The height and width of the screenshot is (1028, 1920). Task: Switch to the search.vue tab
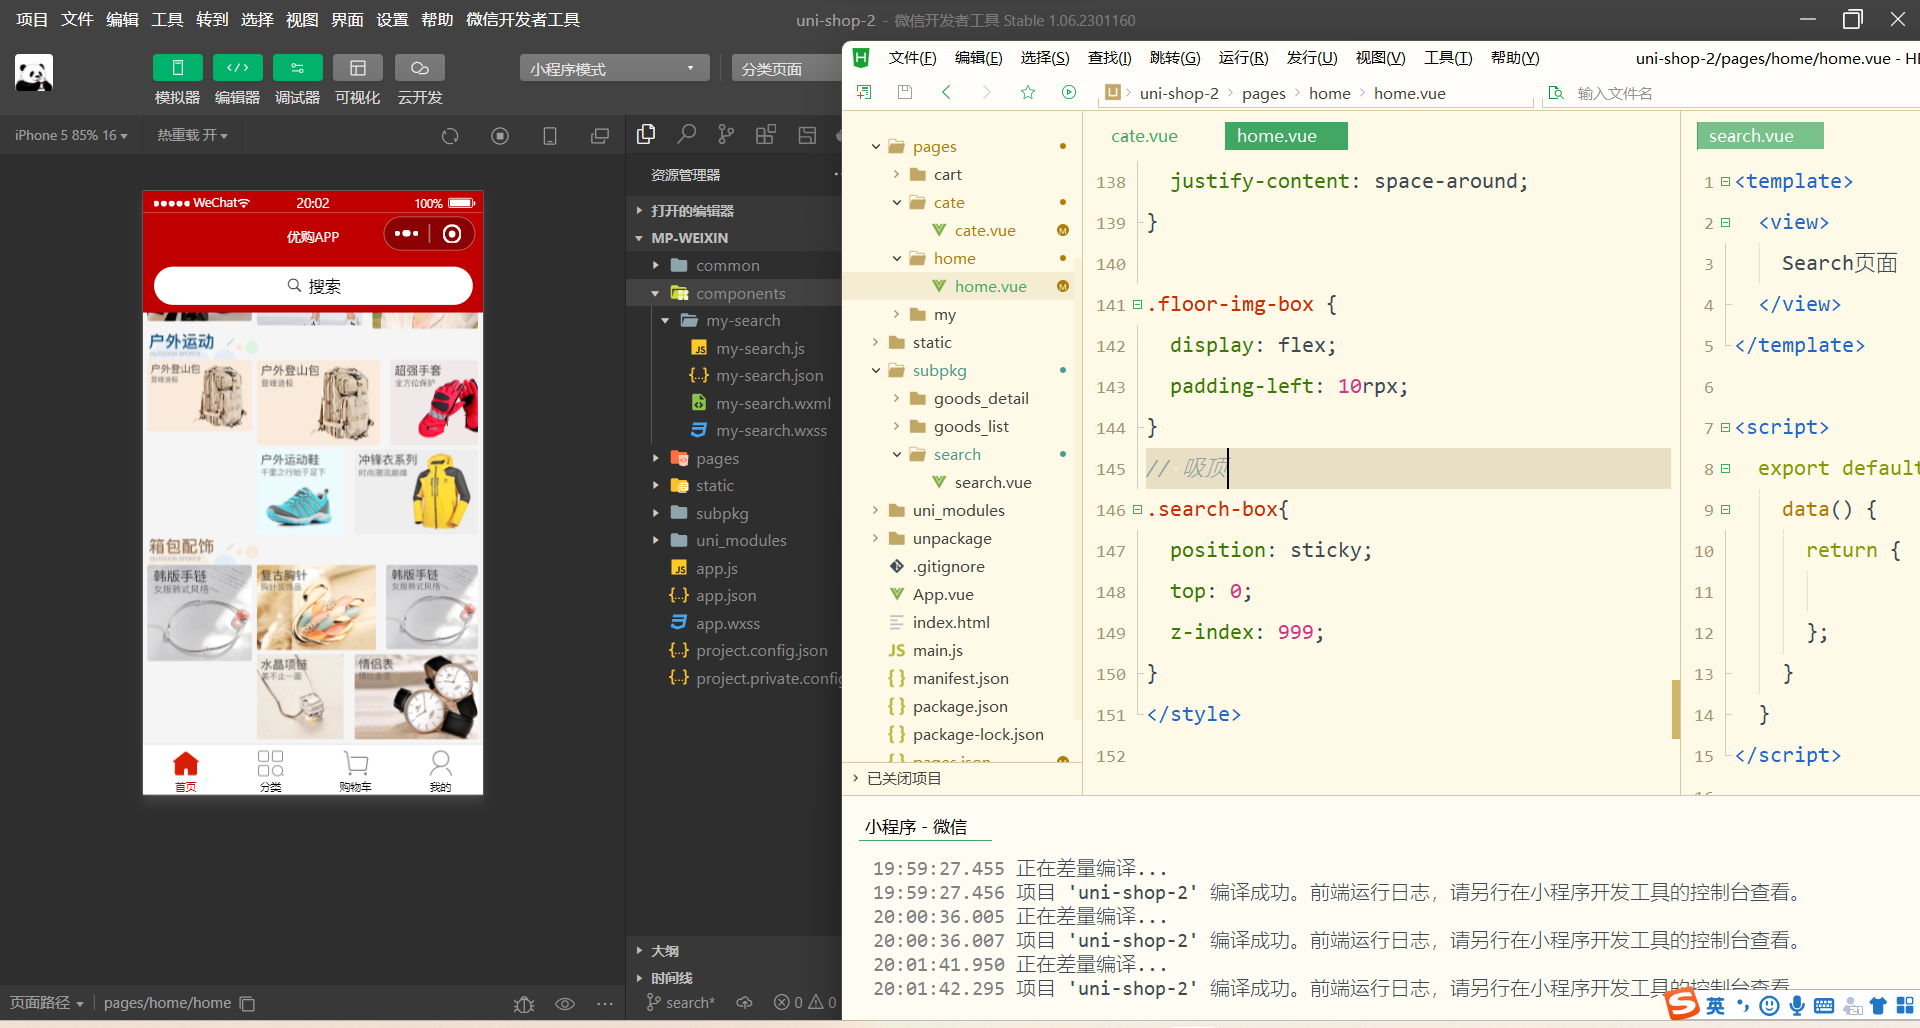coord(1759,135)
